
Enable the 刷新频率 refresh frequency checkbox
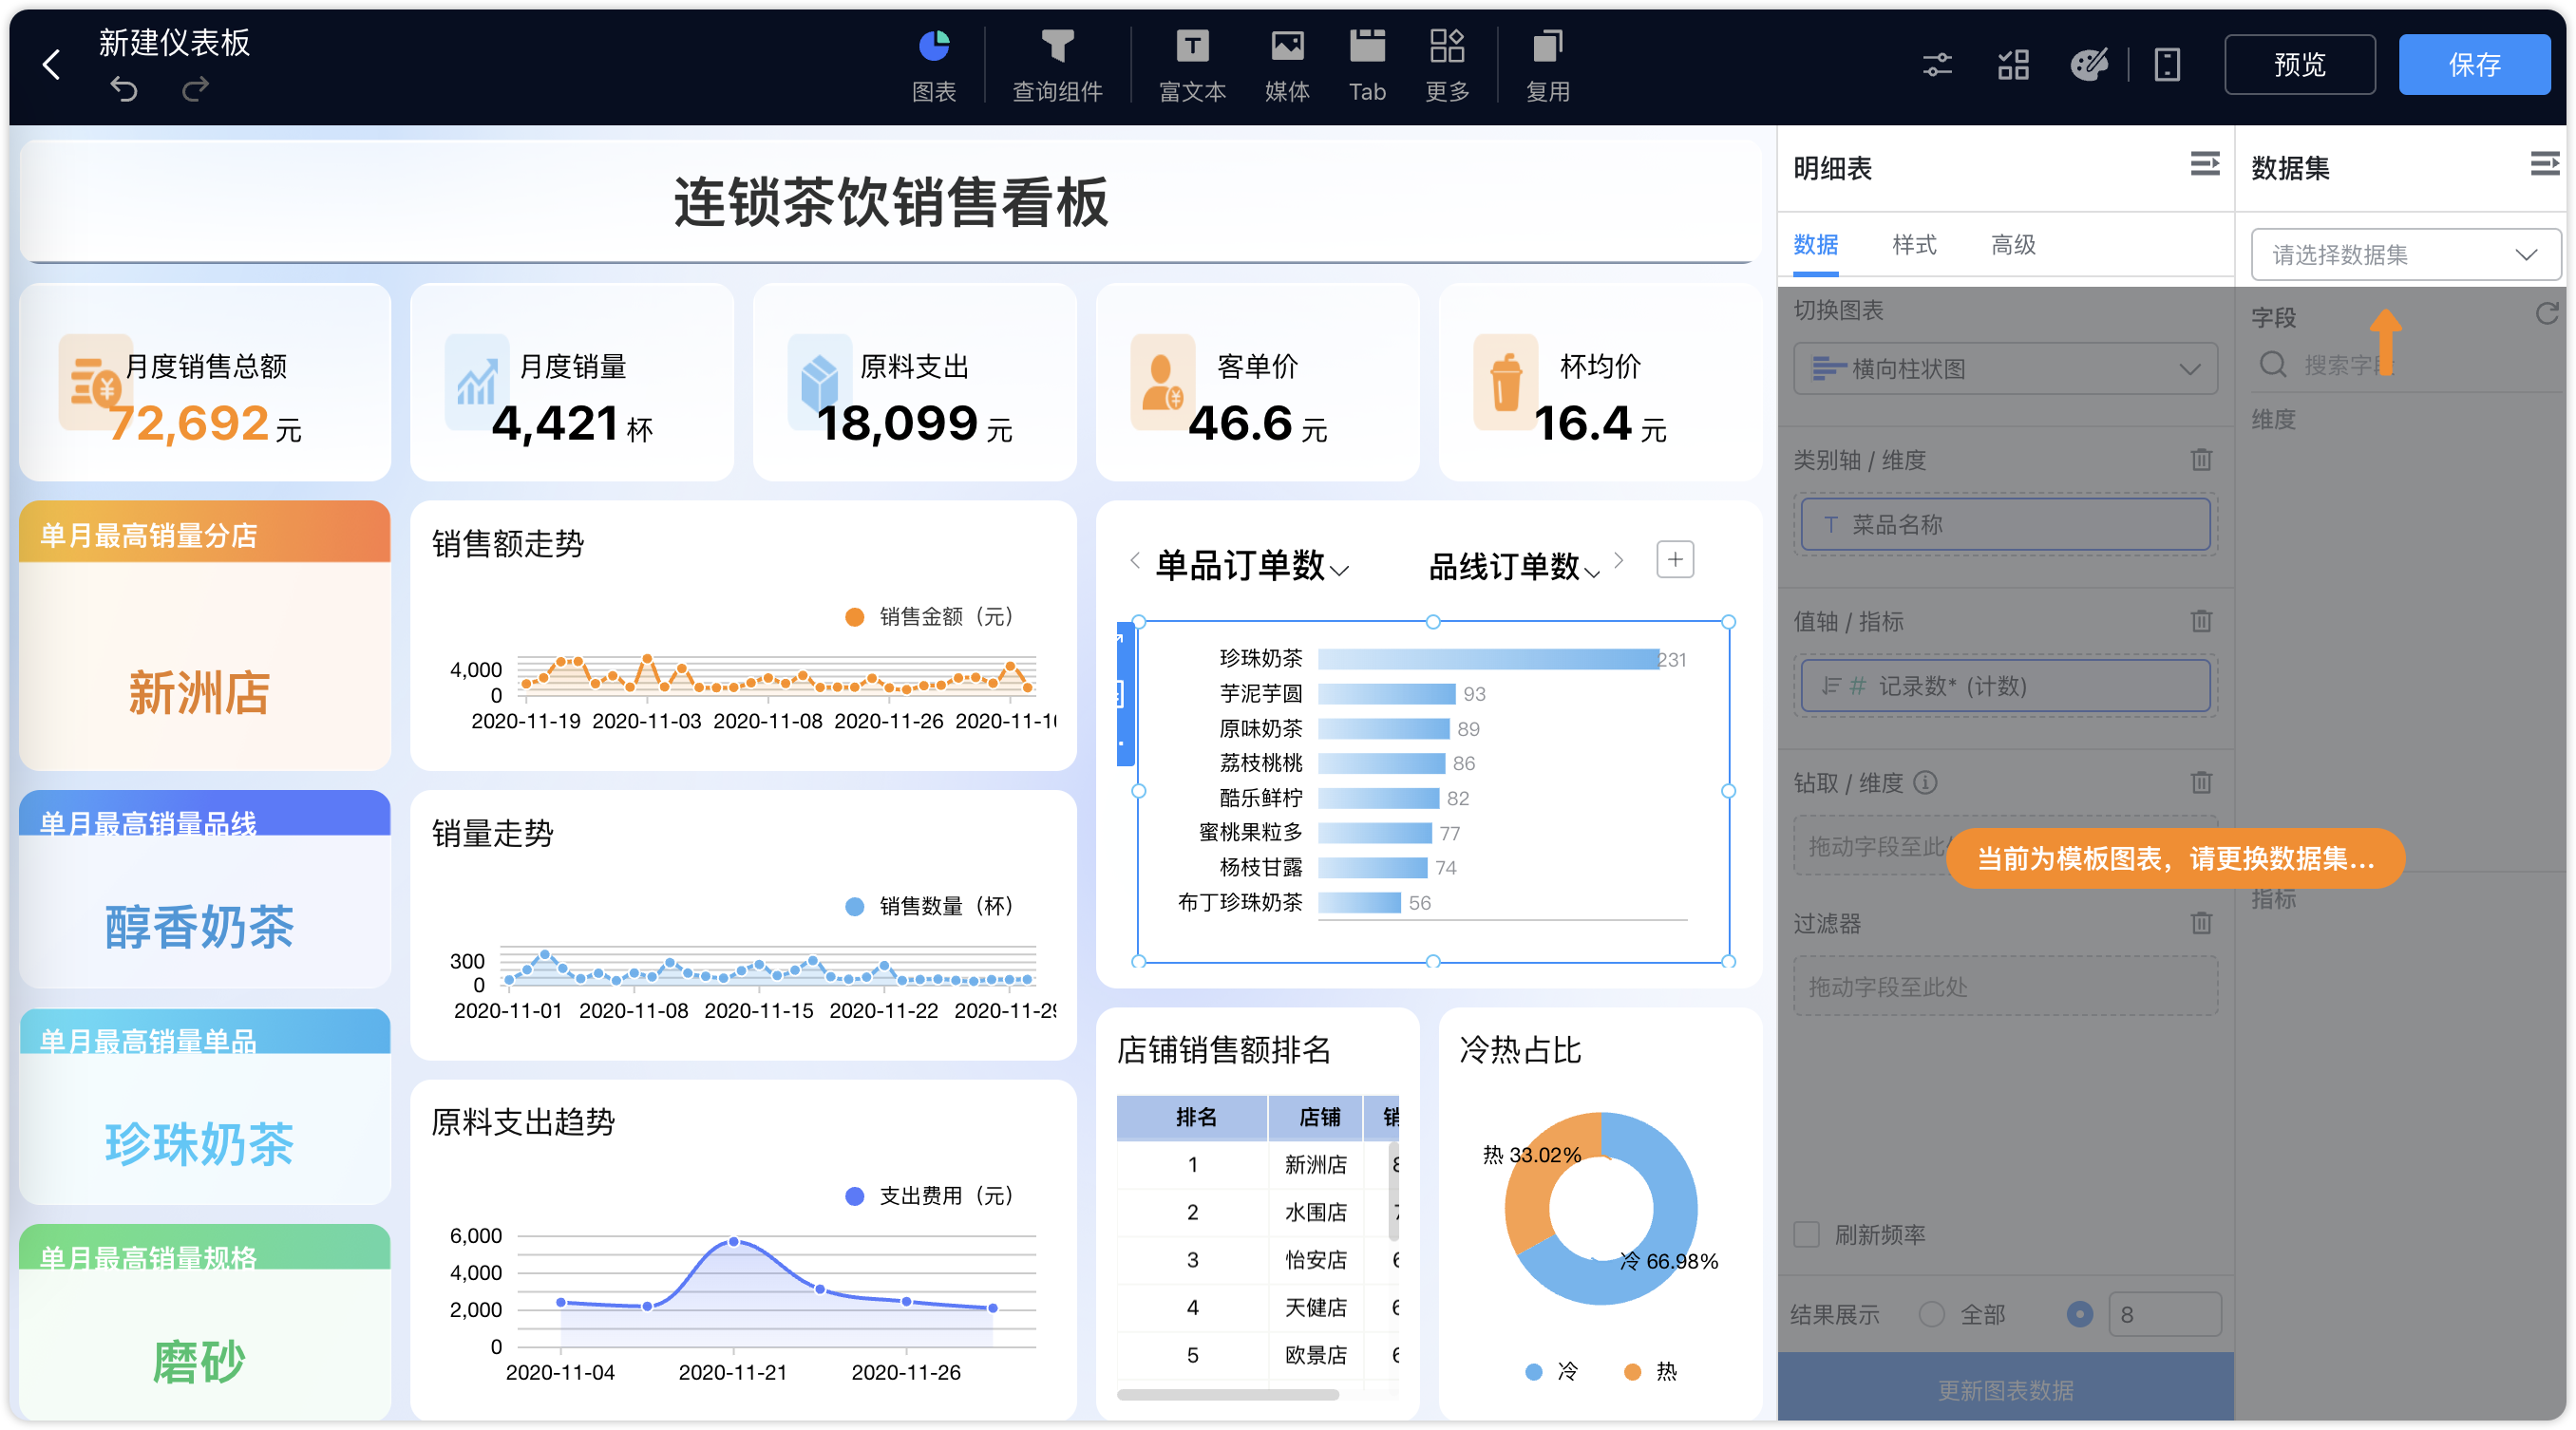(x=1806, y=1235)
